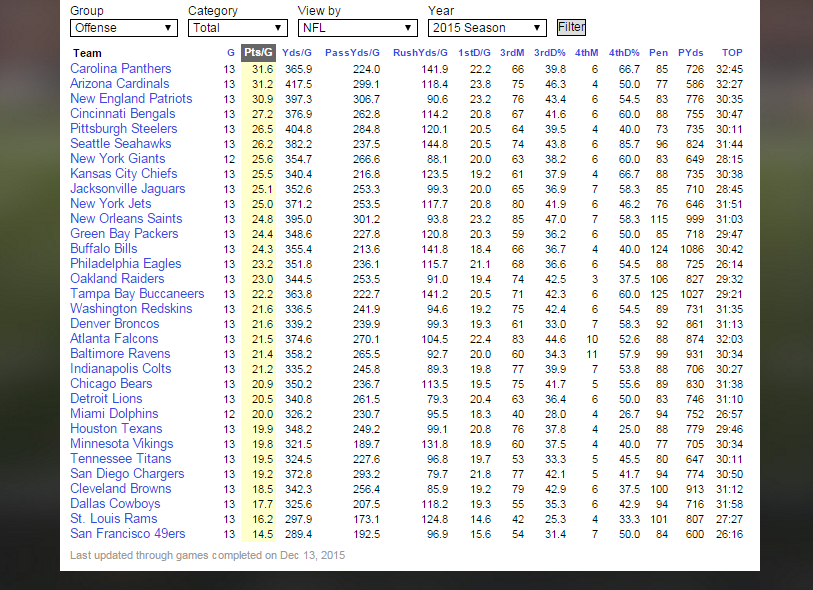Open Carolina Panthers team link
Screen dimensions: 813x590
coord(121,68)
